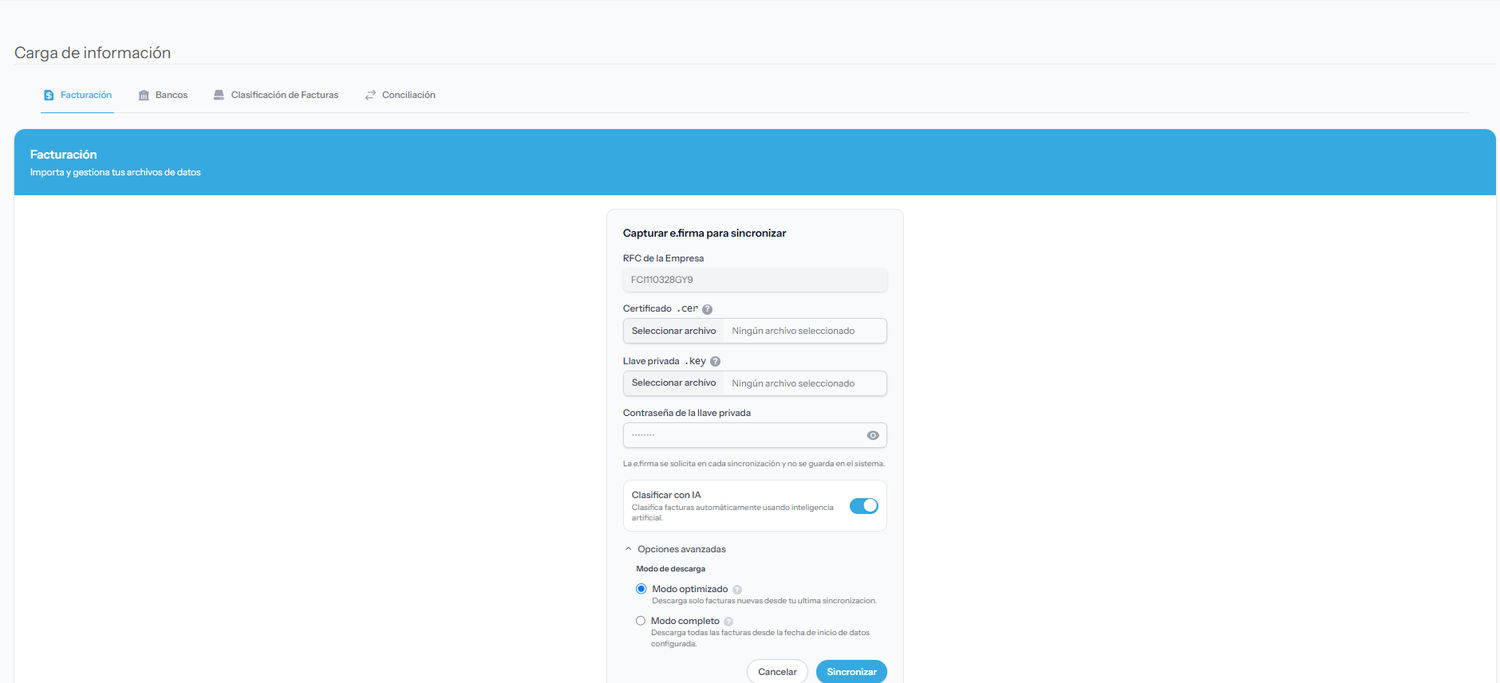The width and height of the screenshot is (1500, 683).
Task: Reveal private key password with eye icon
Action: coord(873,436)
